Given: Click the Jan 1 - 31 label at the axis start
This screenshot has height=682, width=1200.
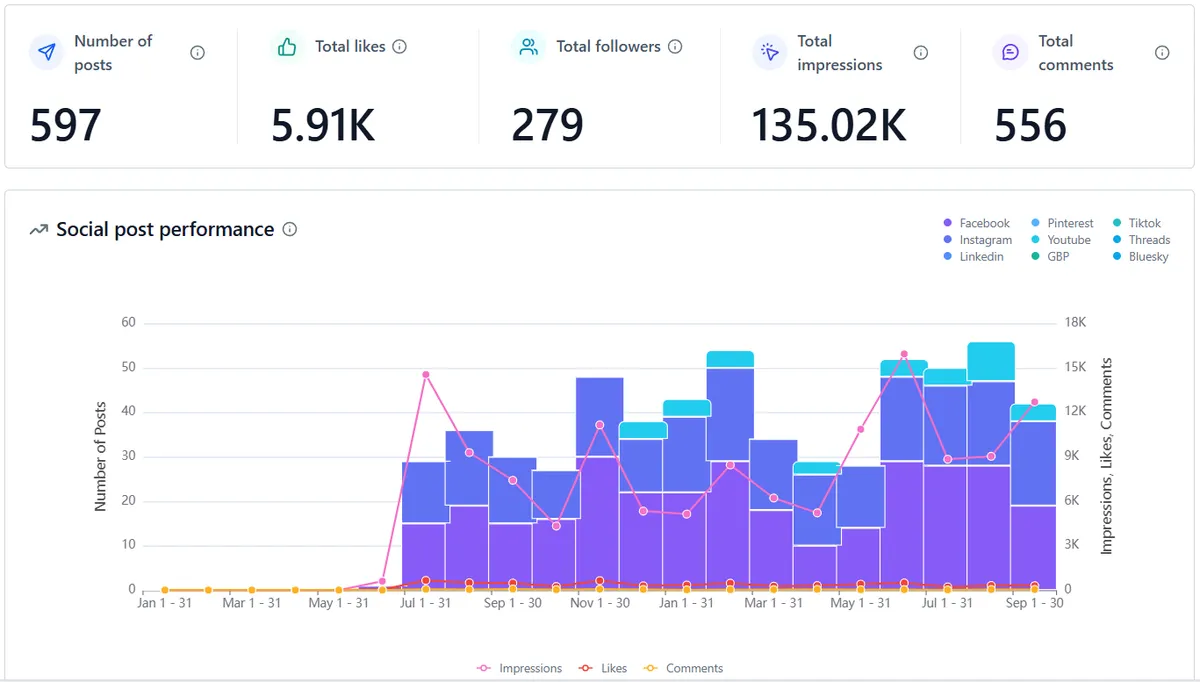Looking at the screenshot, I should (166, 603).
